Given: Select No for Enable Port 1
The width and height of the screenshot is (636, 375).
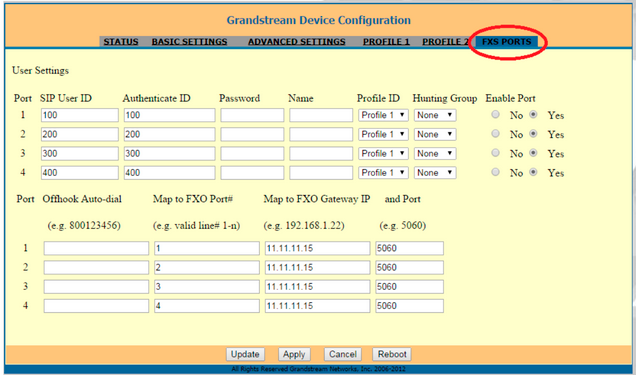Looking at the screenshot, I should pos(495,115).
